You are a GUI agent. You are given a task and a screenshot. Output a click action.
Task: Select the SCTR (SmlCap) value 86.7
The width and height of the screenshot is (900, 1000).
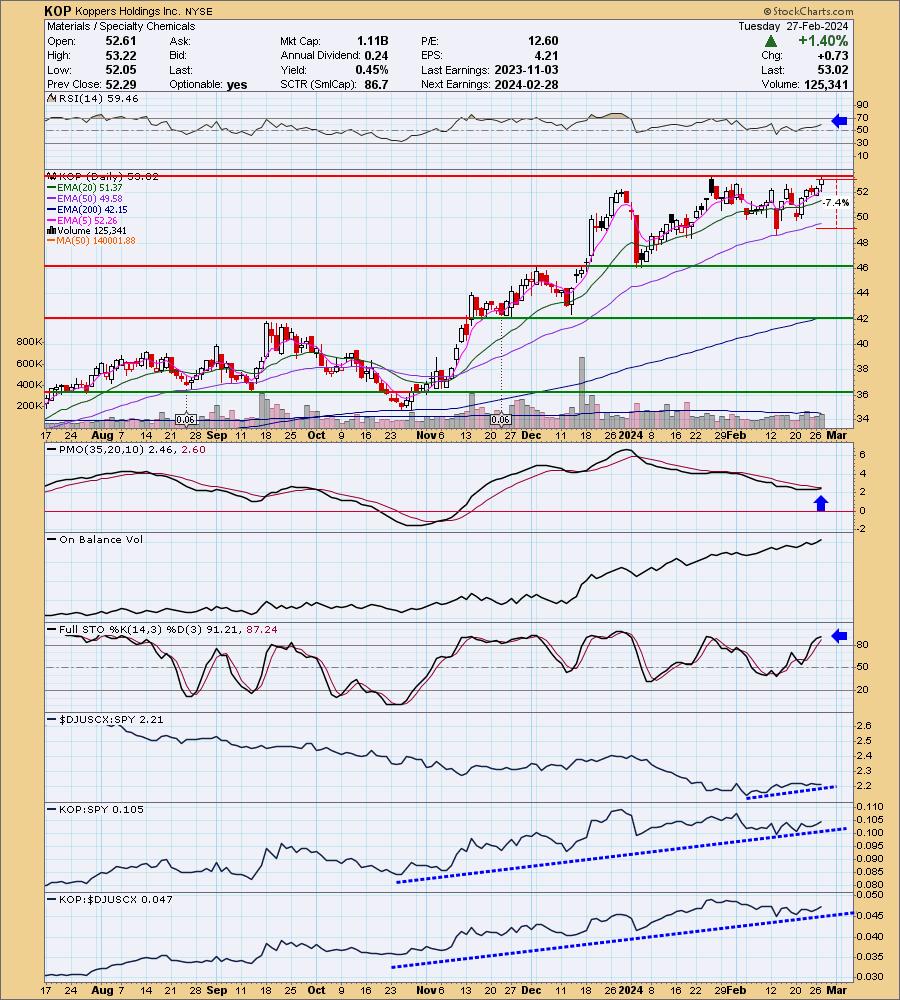coord(375,84)
